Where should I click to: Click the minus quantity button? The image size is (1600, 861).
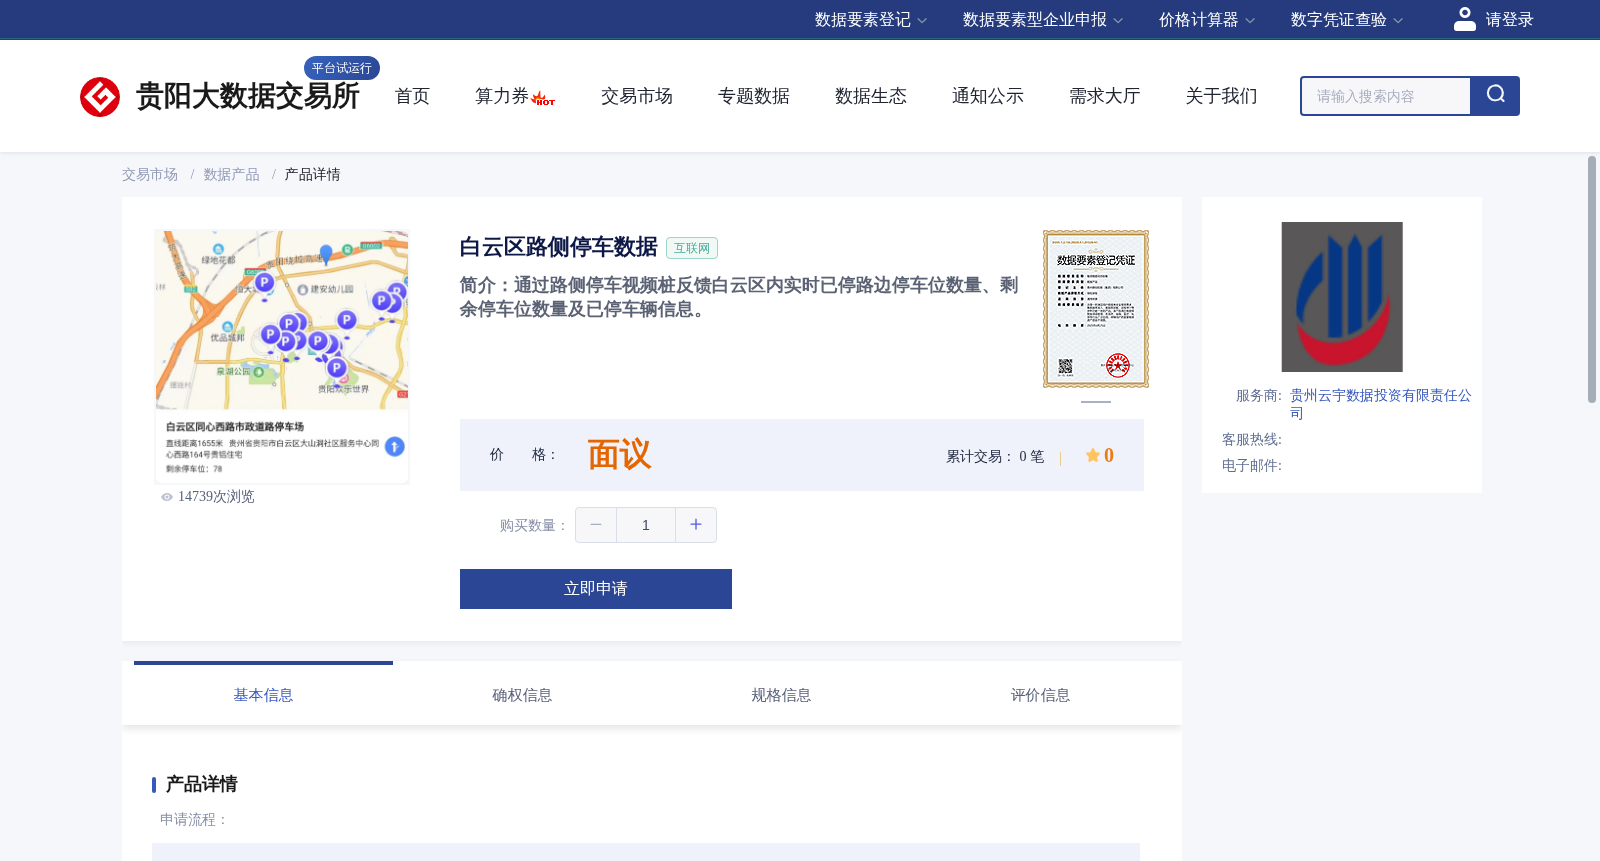pyautogui.click(x=596, y=525)
